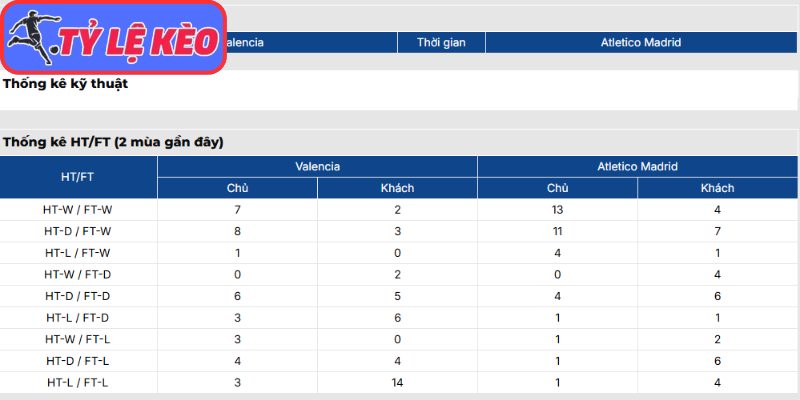This screenshot has height=400, width=800.
Task: Select Valencia Chủ value 3 in HT-L / FT-D row
Action: (x=237, y=318)
